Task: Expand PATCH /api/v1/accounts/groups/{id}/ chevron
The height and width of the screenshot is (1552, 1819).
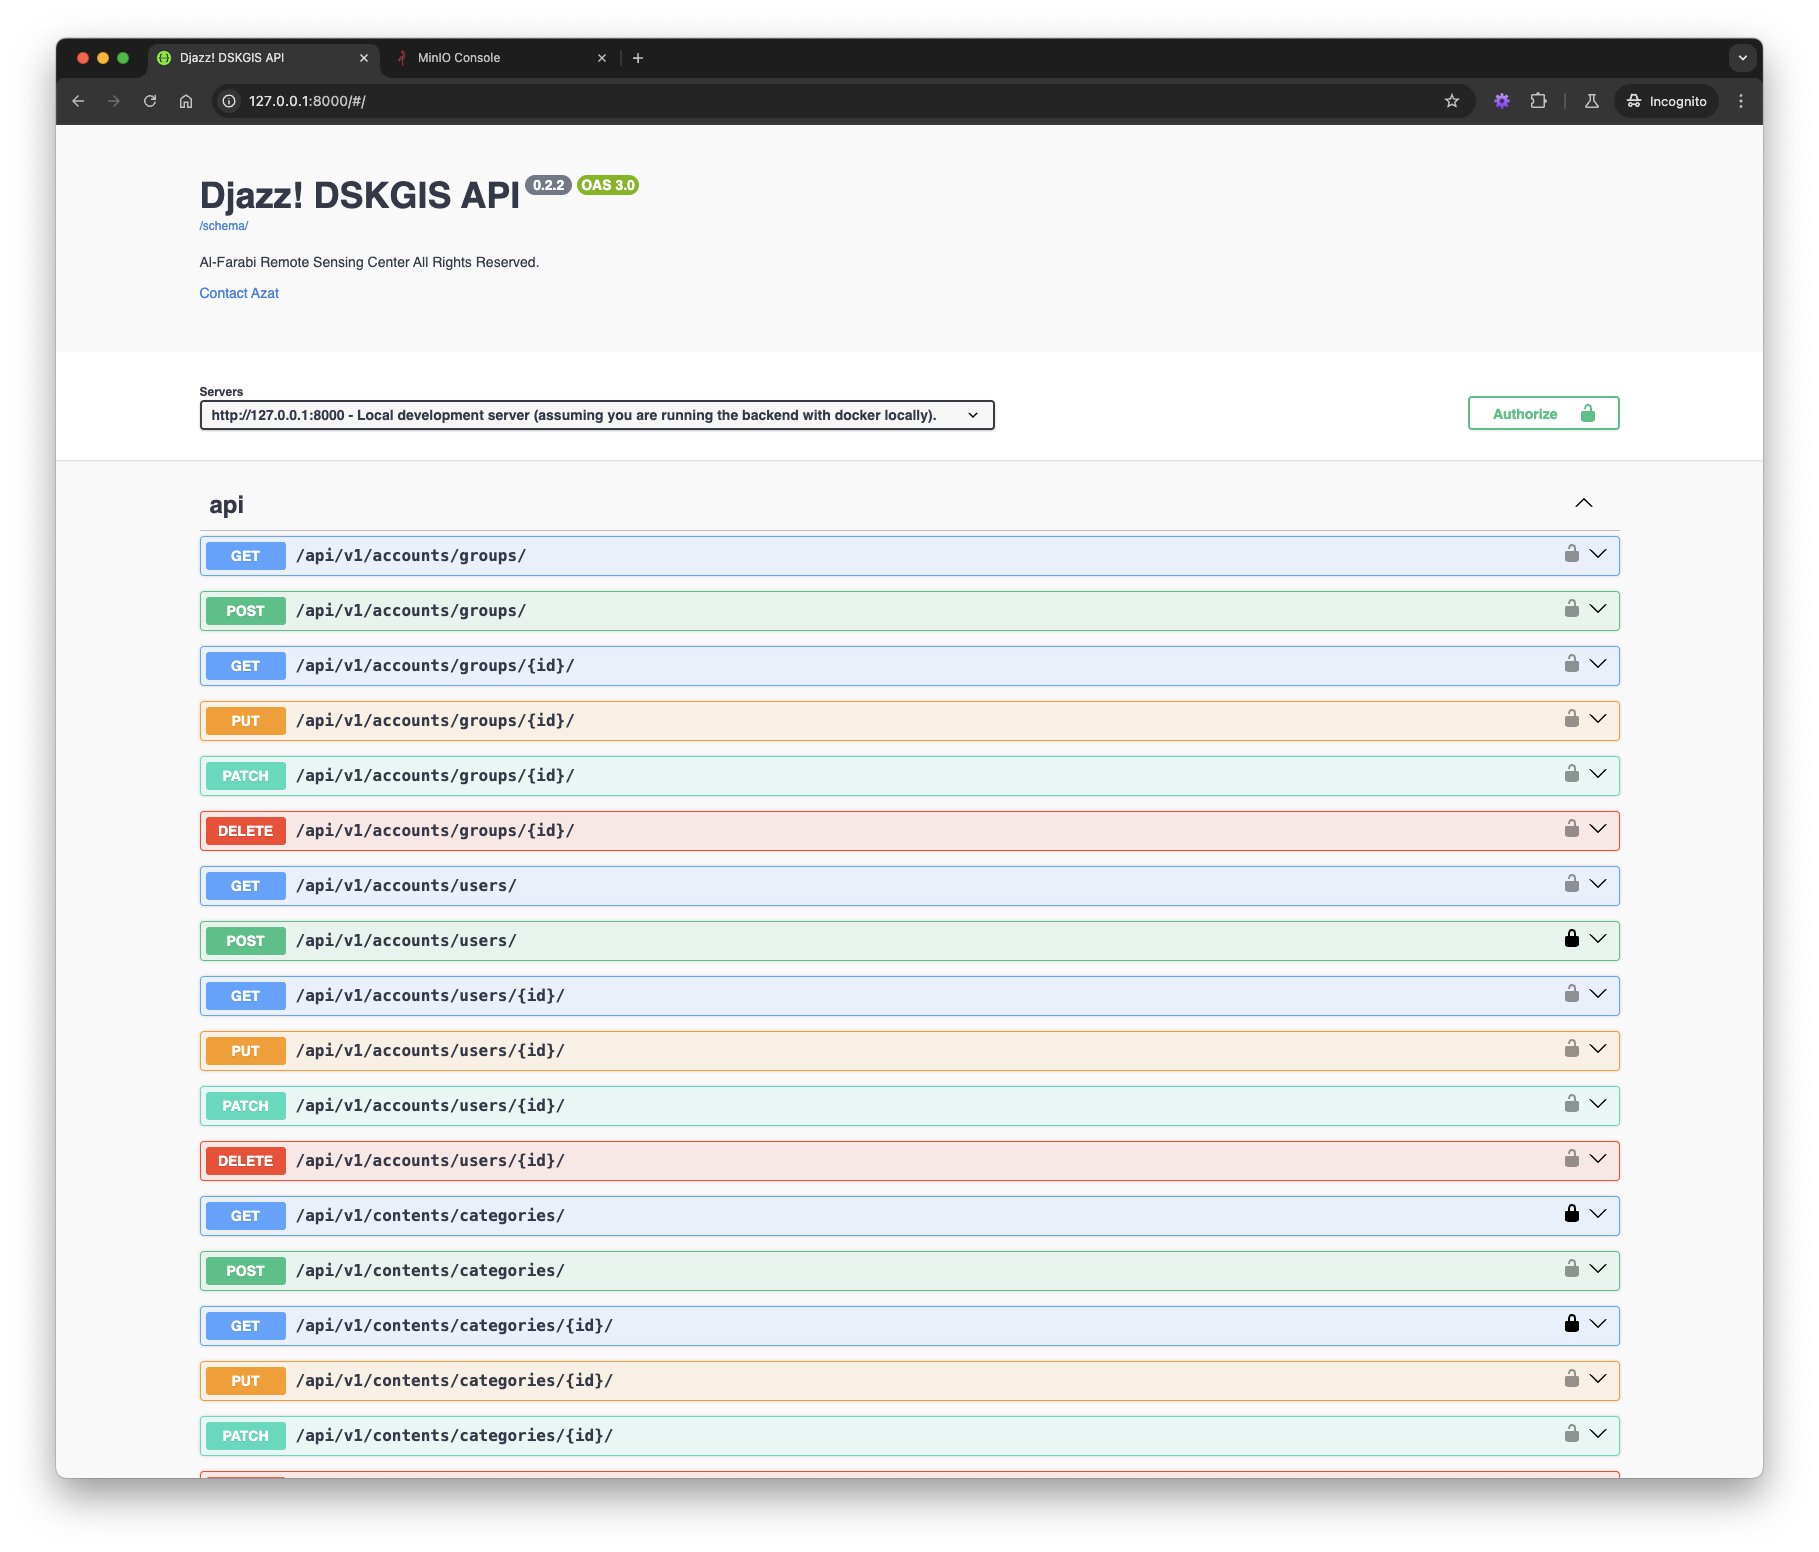Action: pyautogui.click(x=1598, y=774)
